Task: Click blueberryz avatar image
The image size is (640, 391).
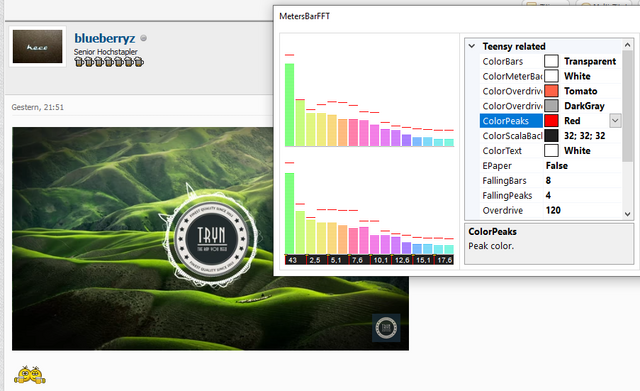Action: pos(38,47)
